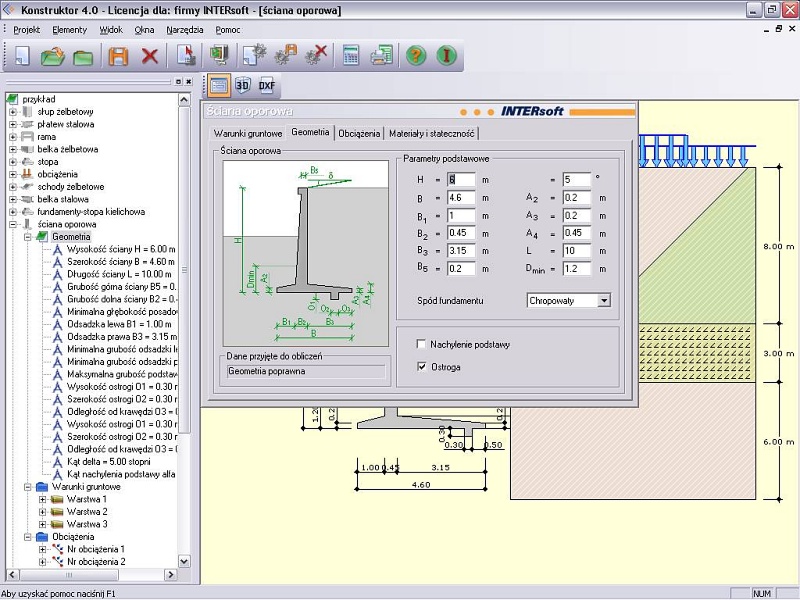Select Odsadzka lewa B1 = 1.00 m item
The image size is (800, 600).
(x=119, y=324)
